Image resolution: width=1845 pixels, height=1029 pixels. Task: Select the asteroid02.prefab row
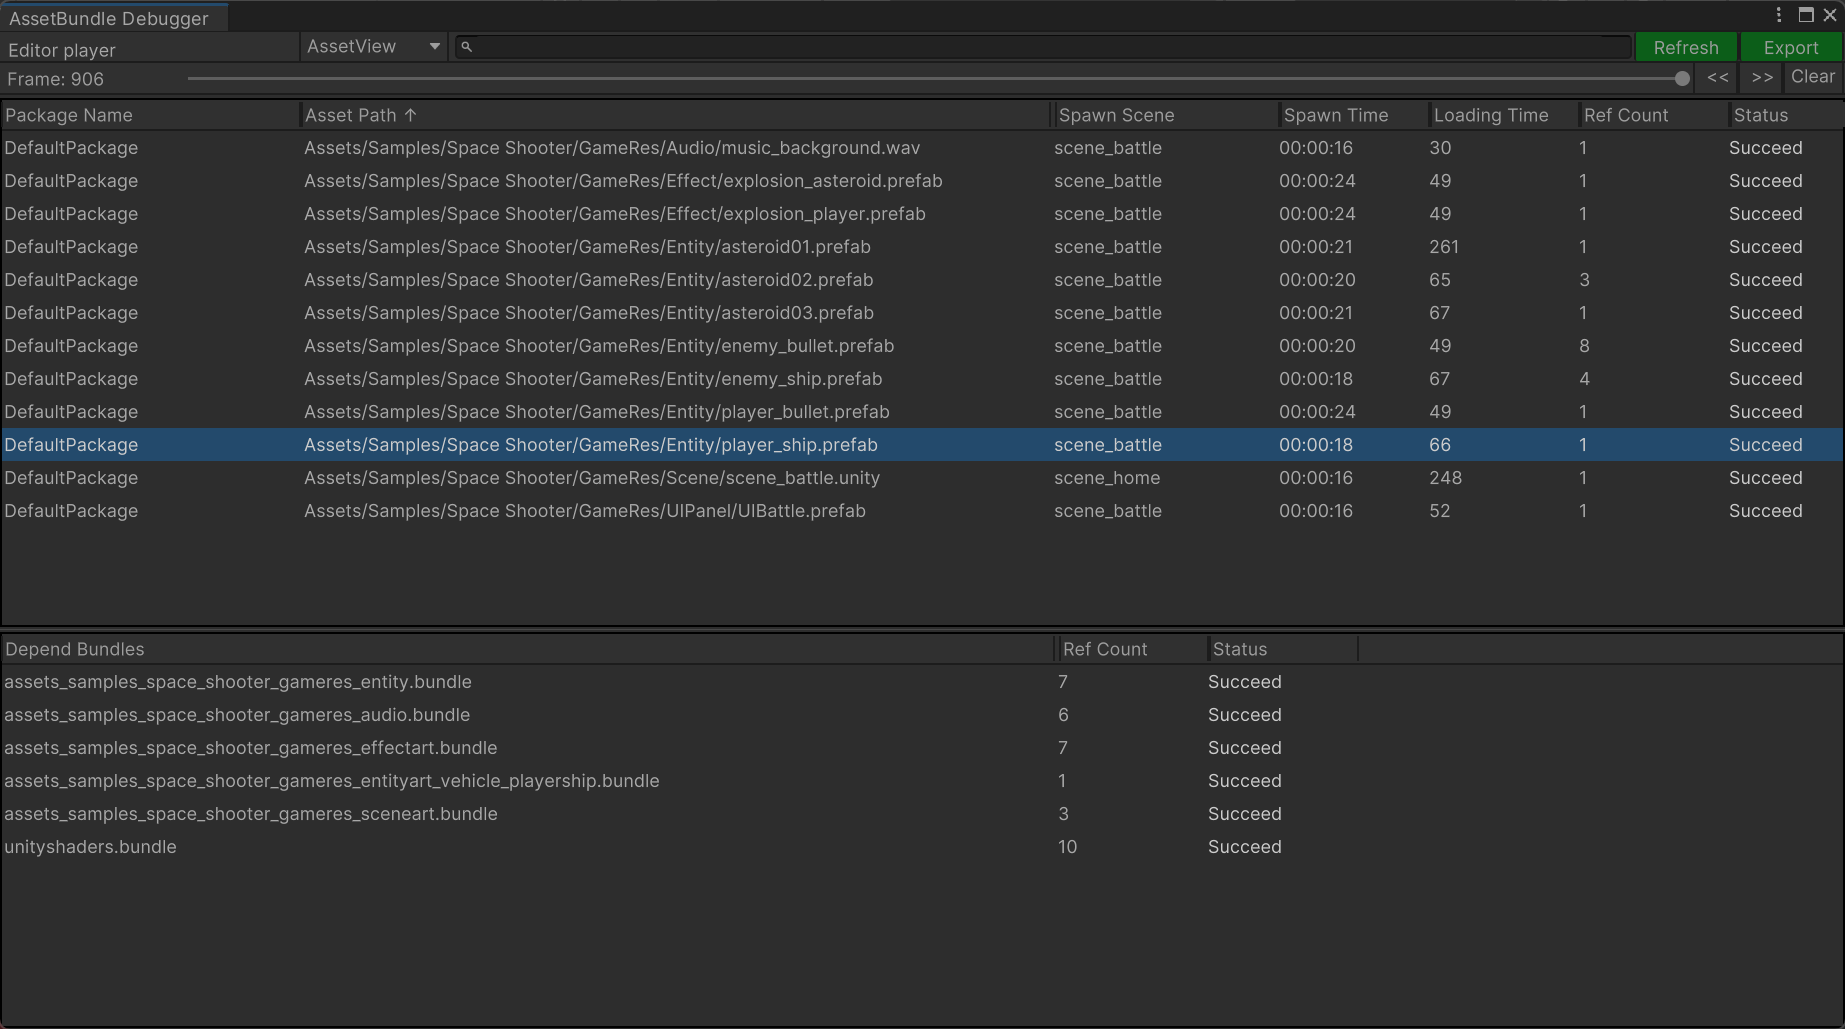pos(922,280)
